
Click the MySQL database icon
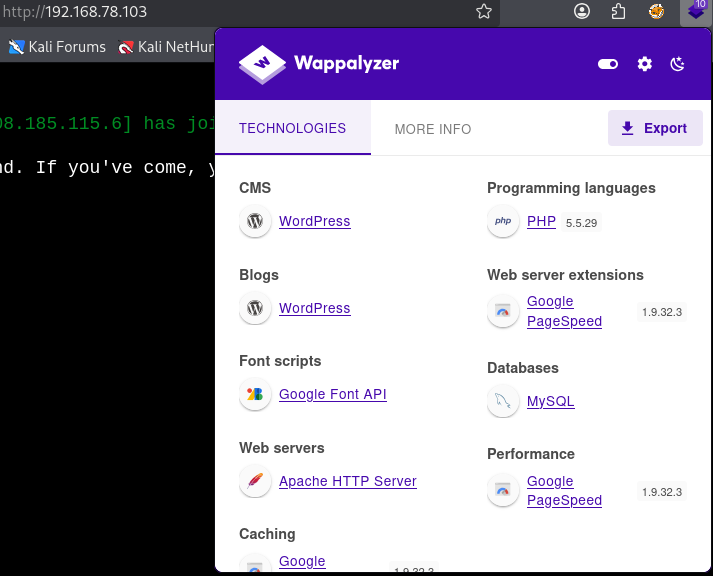click(x=503, y=402)
